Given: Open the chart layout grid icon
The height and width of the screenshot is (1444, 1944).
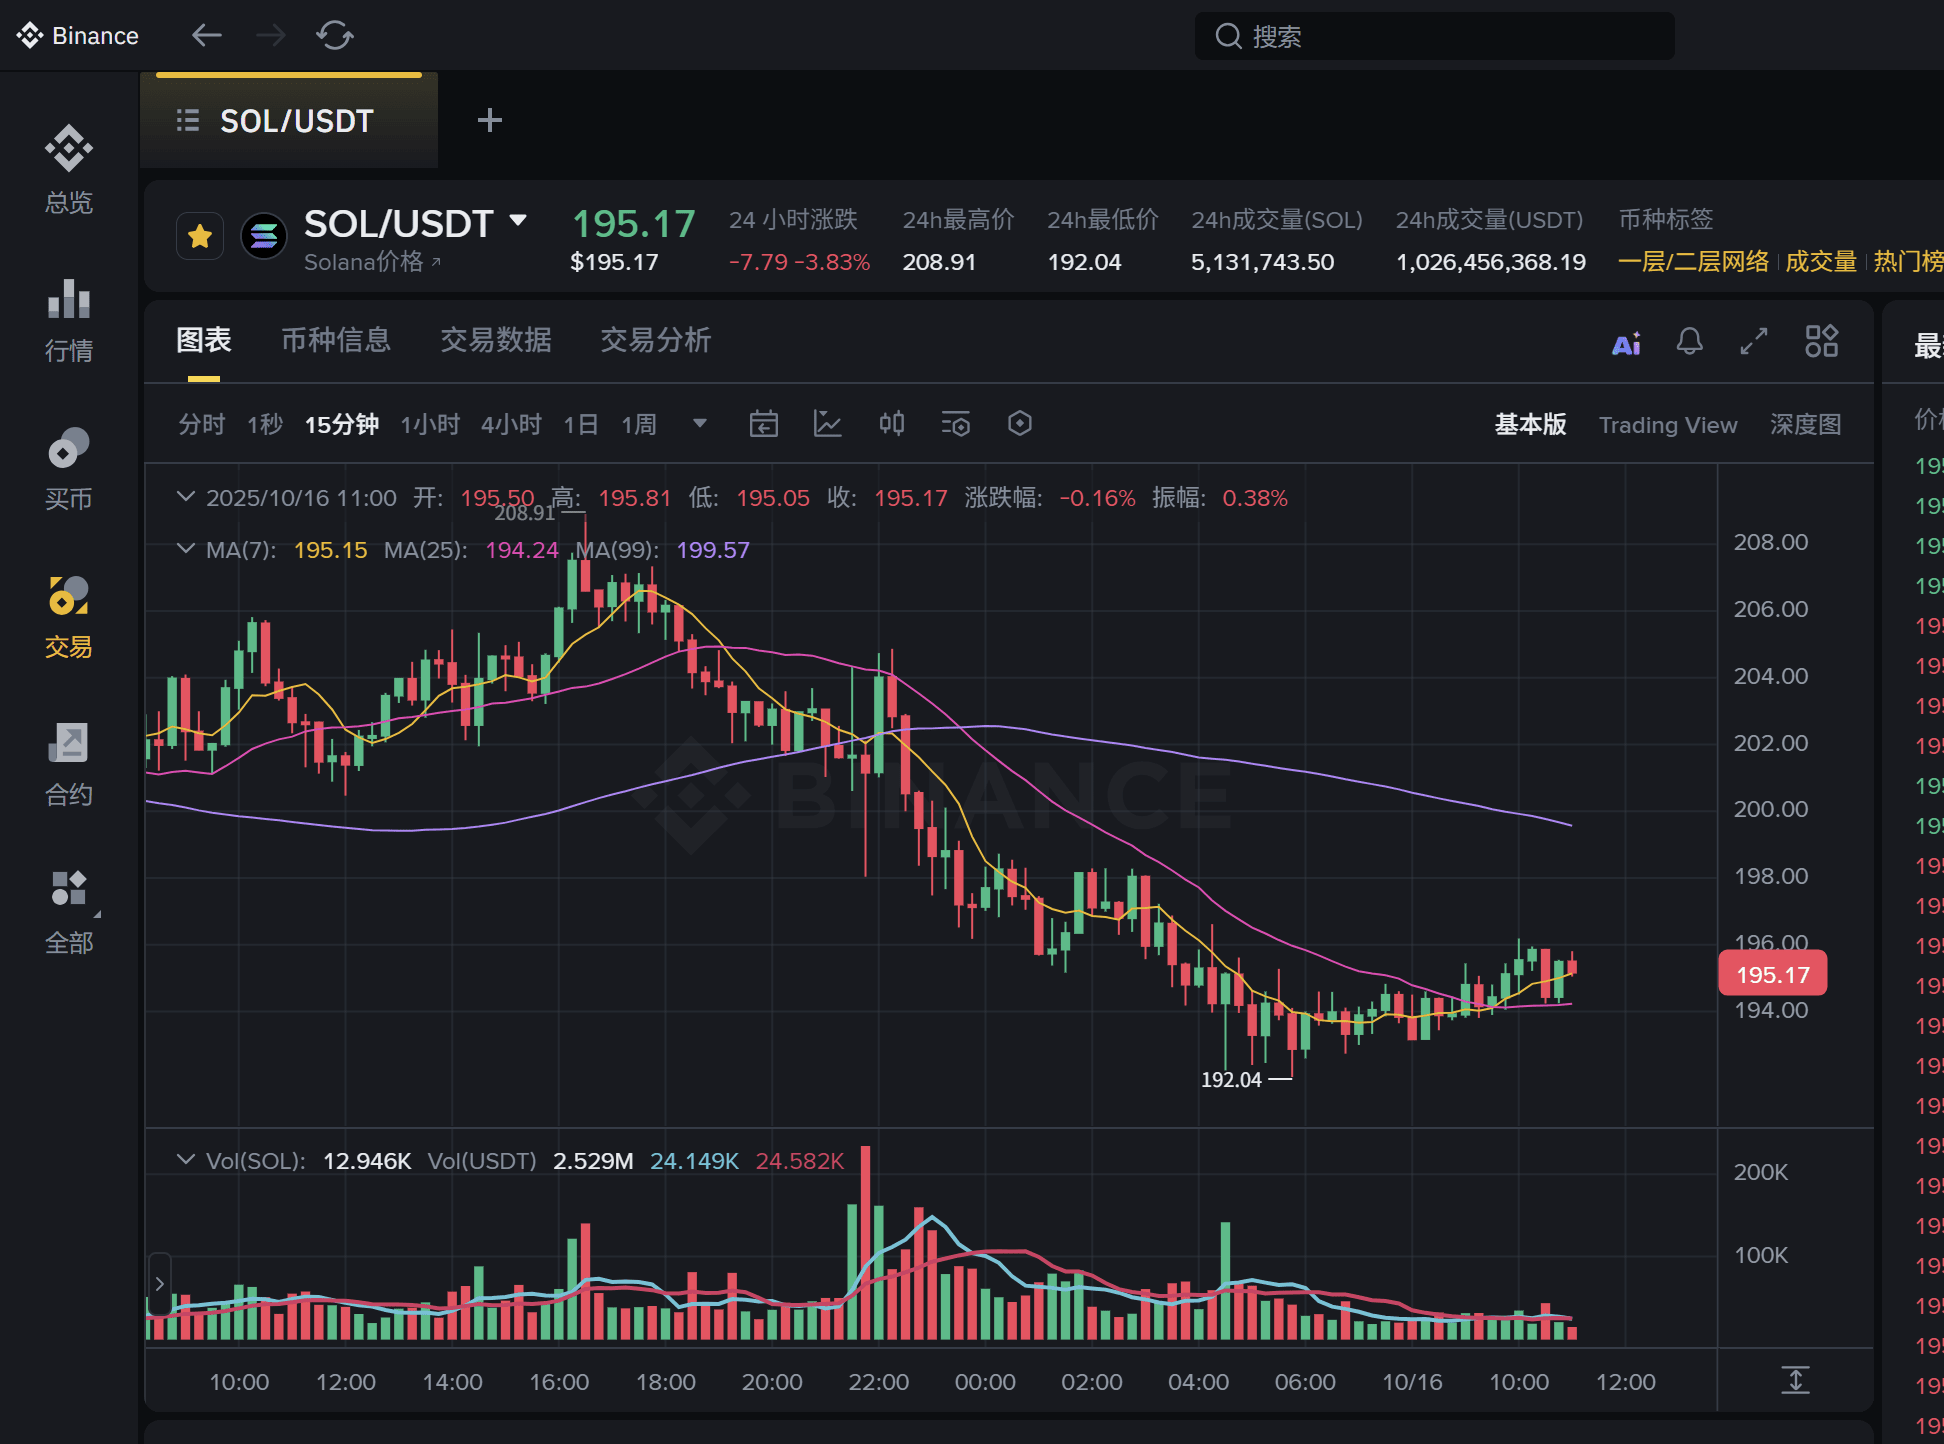Looking at the screenshot, I should click(x=1821, y=341).
